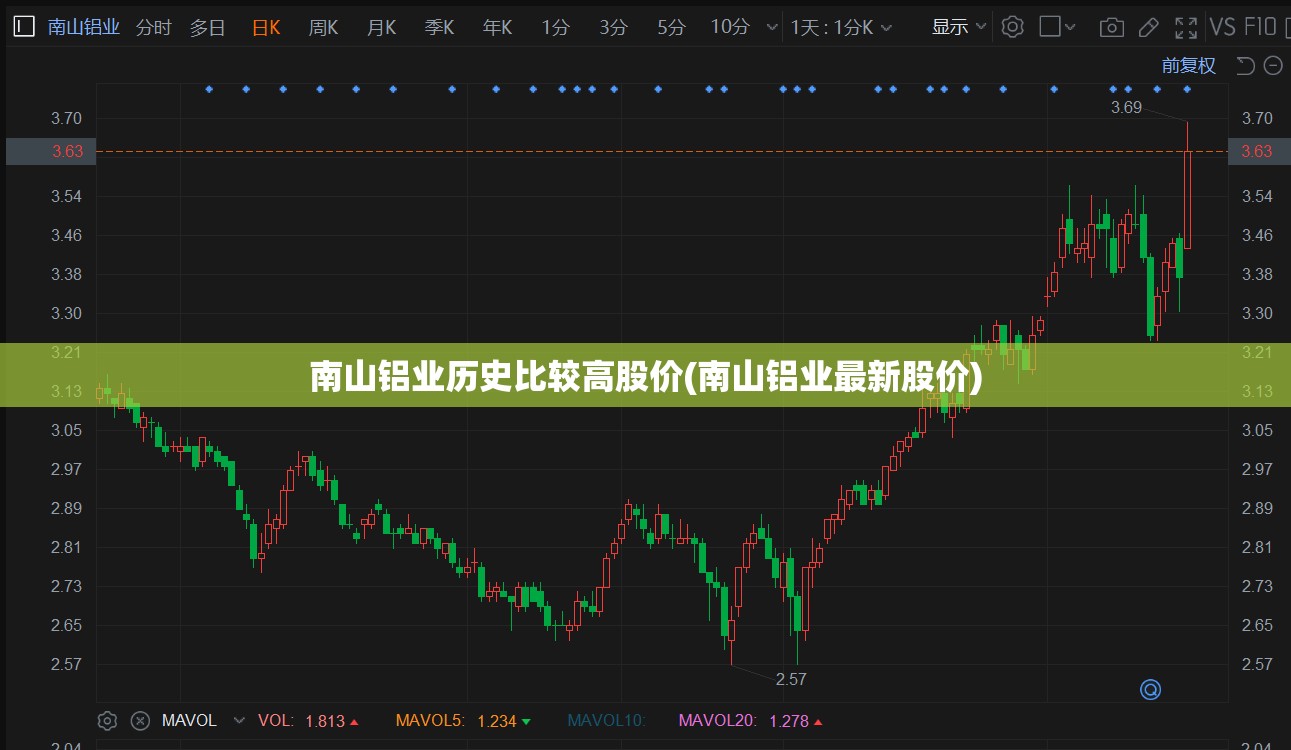
Task: Switch to 分时 intraday tab
Action: (153, 28)
